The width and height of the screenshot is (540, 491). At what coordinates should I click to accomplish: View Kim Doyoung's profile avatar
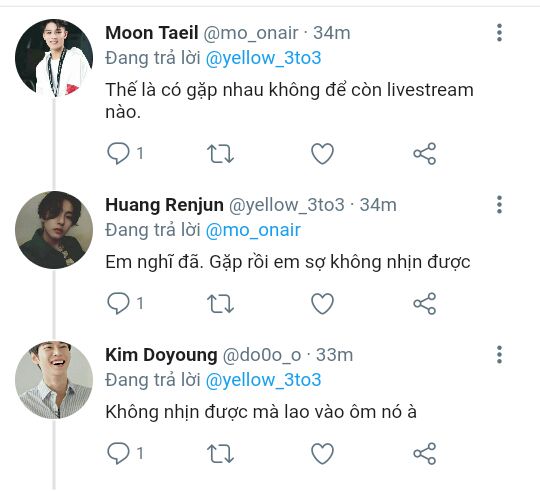coord(54,380)
